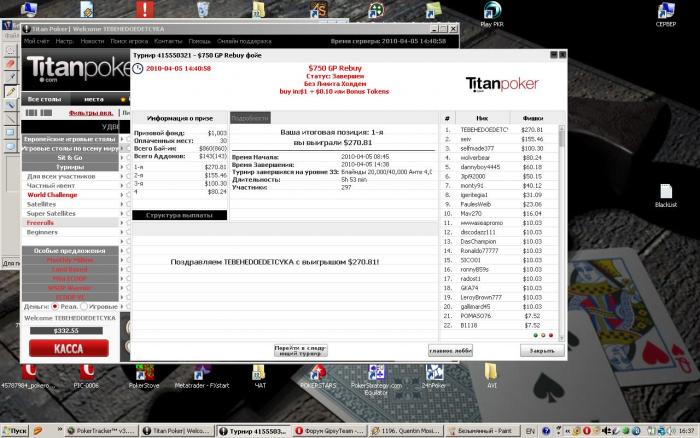Open the POKERSTARS desktop shortcut
The width and height of the screenshot is (700, 438).
pyautogui.click(x=318, y=376)
